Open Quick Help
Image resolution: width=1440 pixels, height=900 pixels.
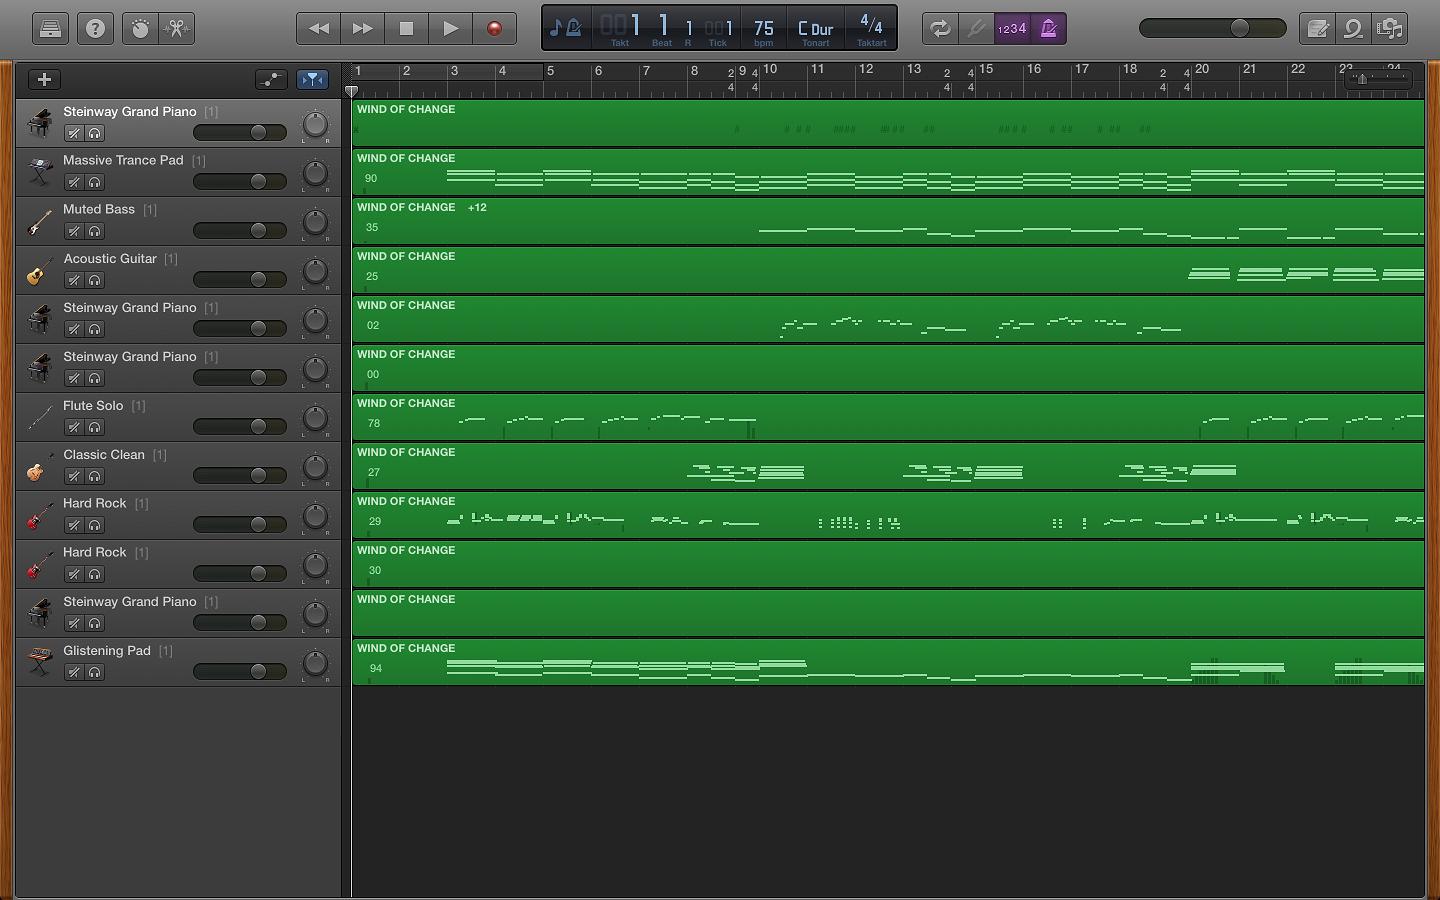point(96,29)
